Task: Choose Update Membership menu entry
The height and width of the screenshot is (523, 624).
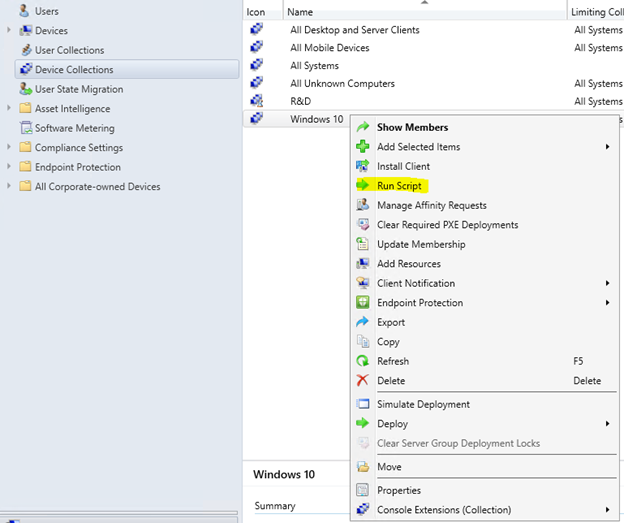Action: coord(484,244)
